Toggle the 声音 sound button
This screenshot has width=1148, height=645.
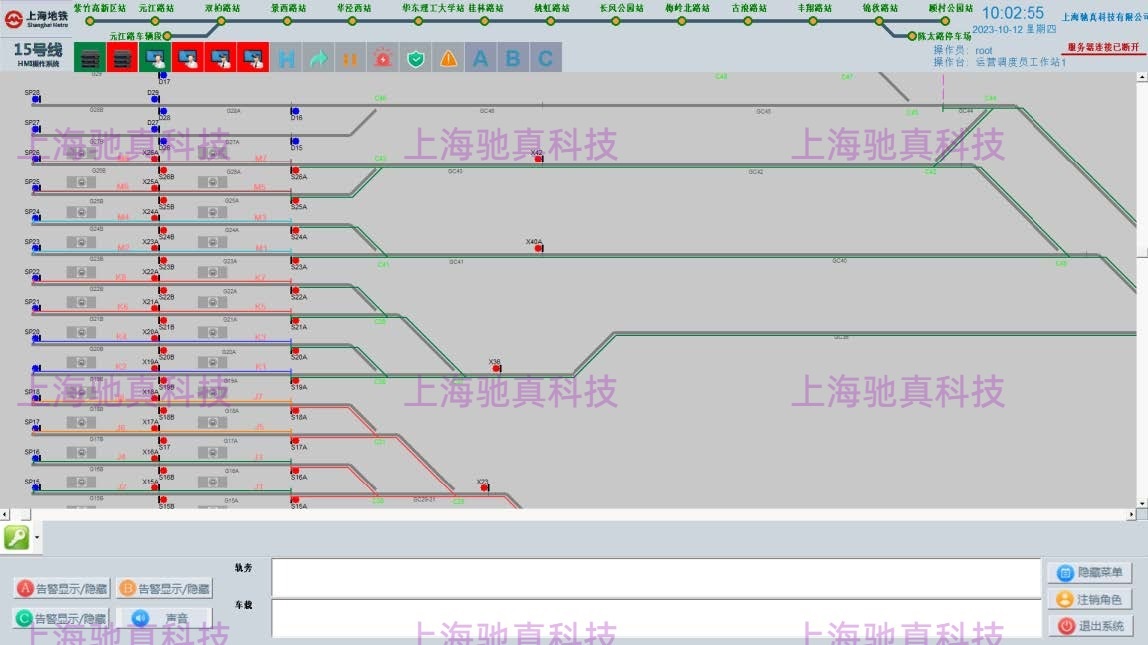tap(164, 618)
